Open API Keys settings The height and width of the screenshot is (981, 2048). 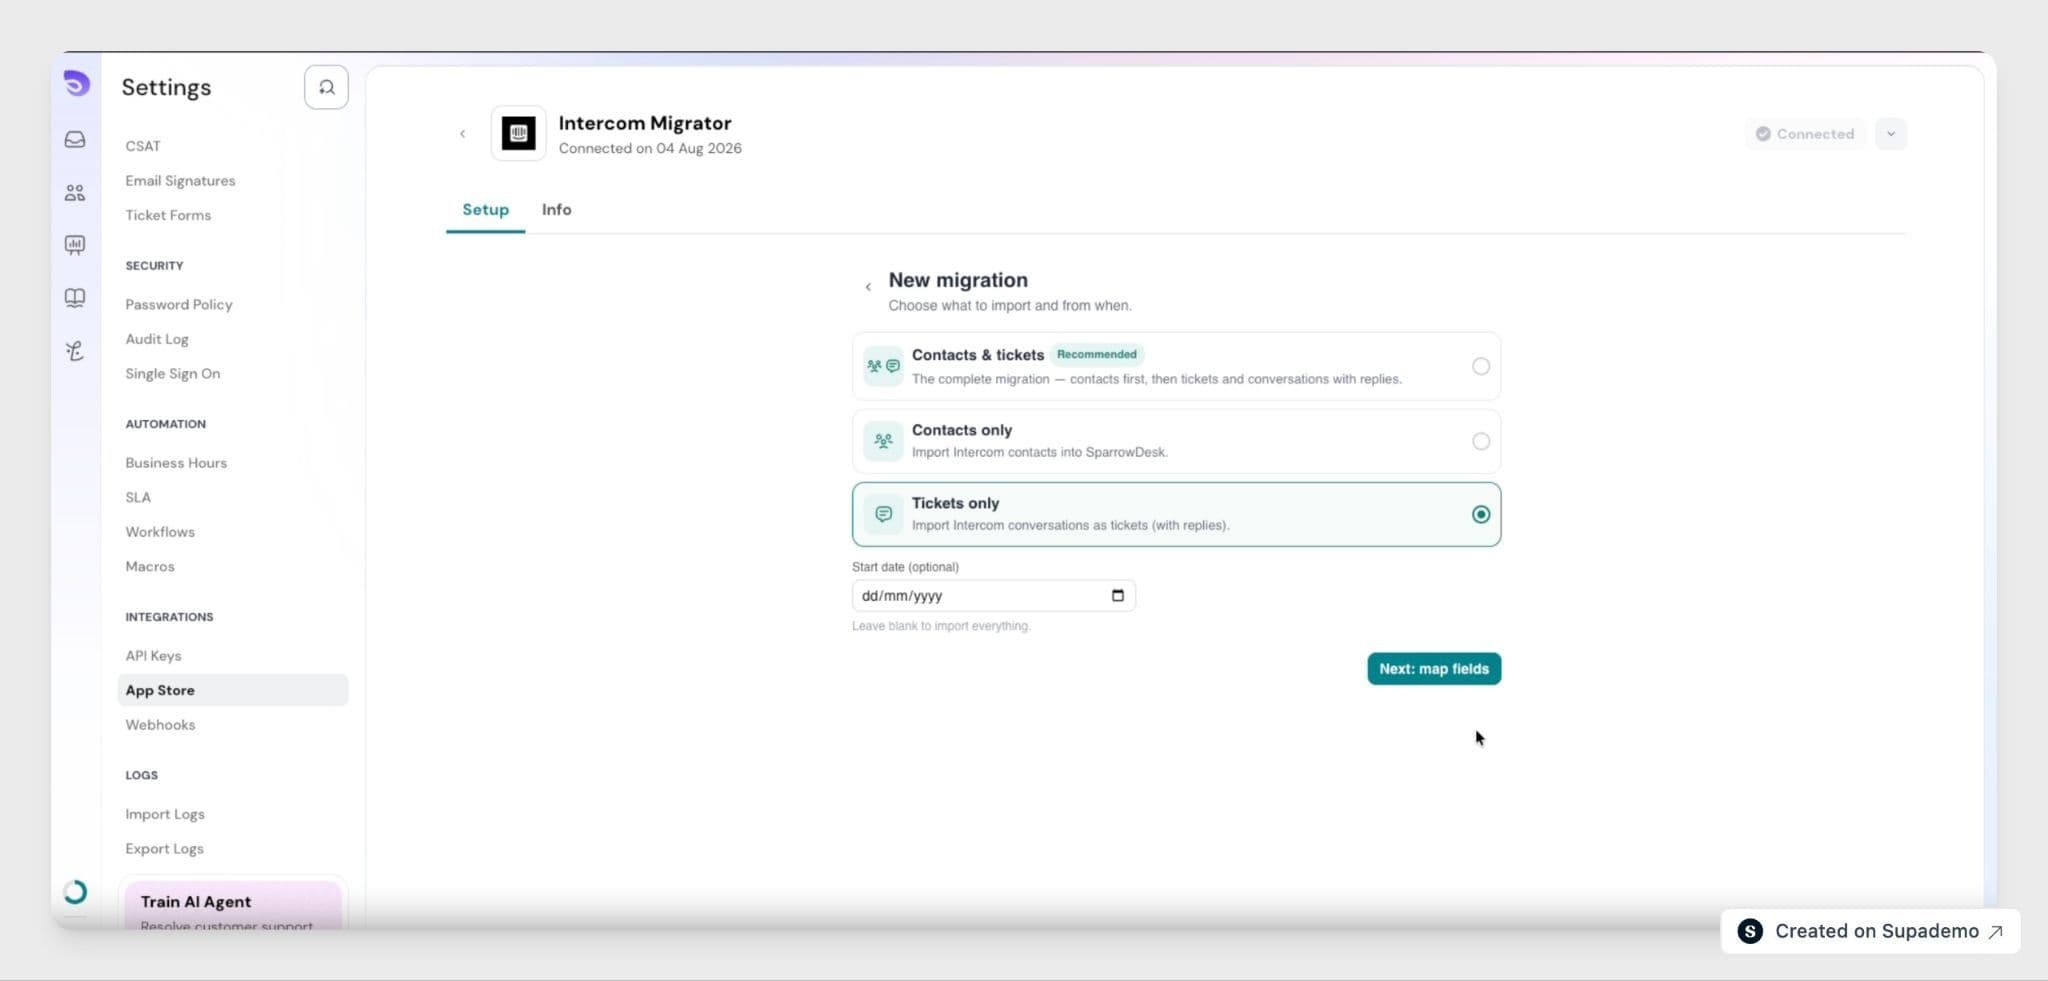pyautogui.click(x=153, y=656)
